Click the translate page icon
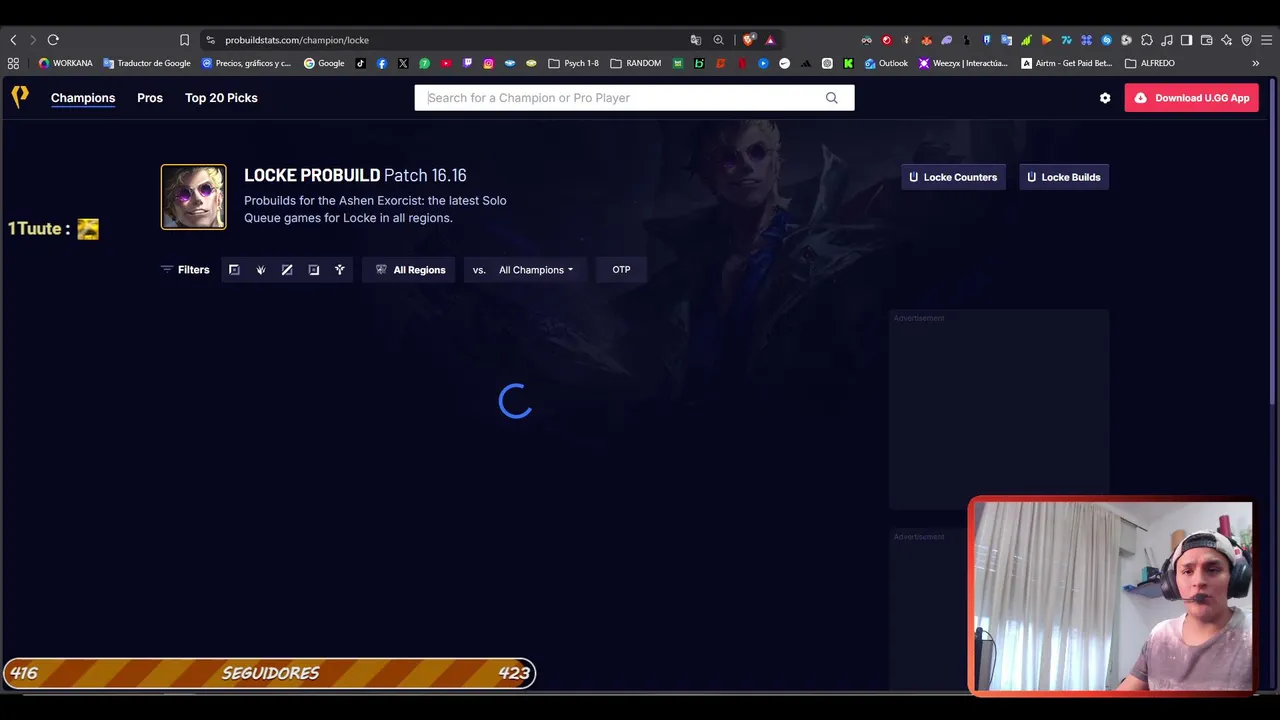 (x=696, y=40)
